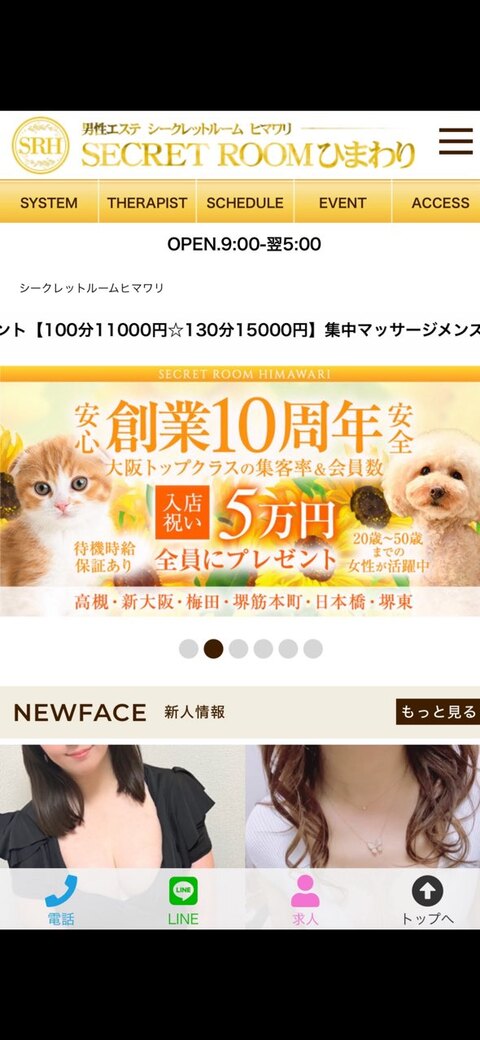480x1040 pixels.
Task: Select the third carousel dot
Action: pyautogui.click(x=239, y=649)
